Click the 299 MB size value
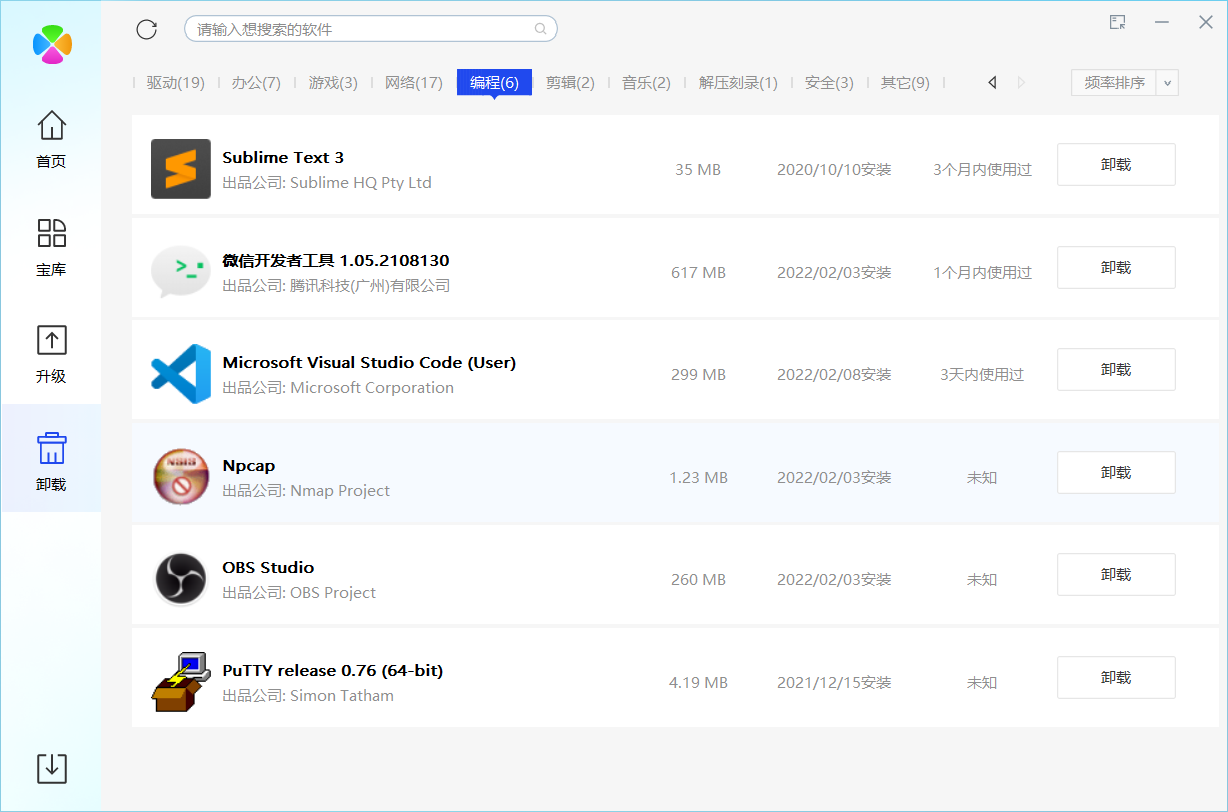Image resolution: width=1228 pixels, height=812 pixels. (698, 375)
